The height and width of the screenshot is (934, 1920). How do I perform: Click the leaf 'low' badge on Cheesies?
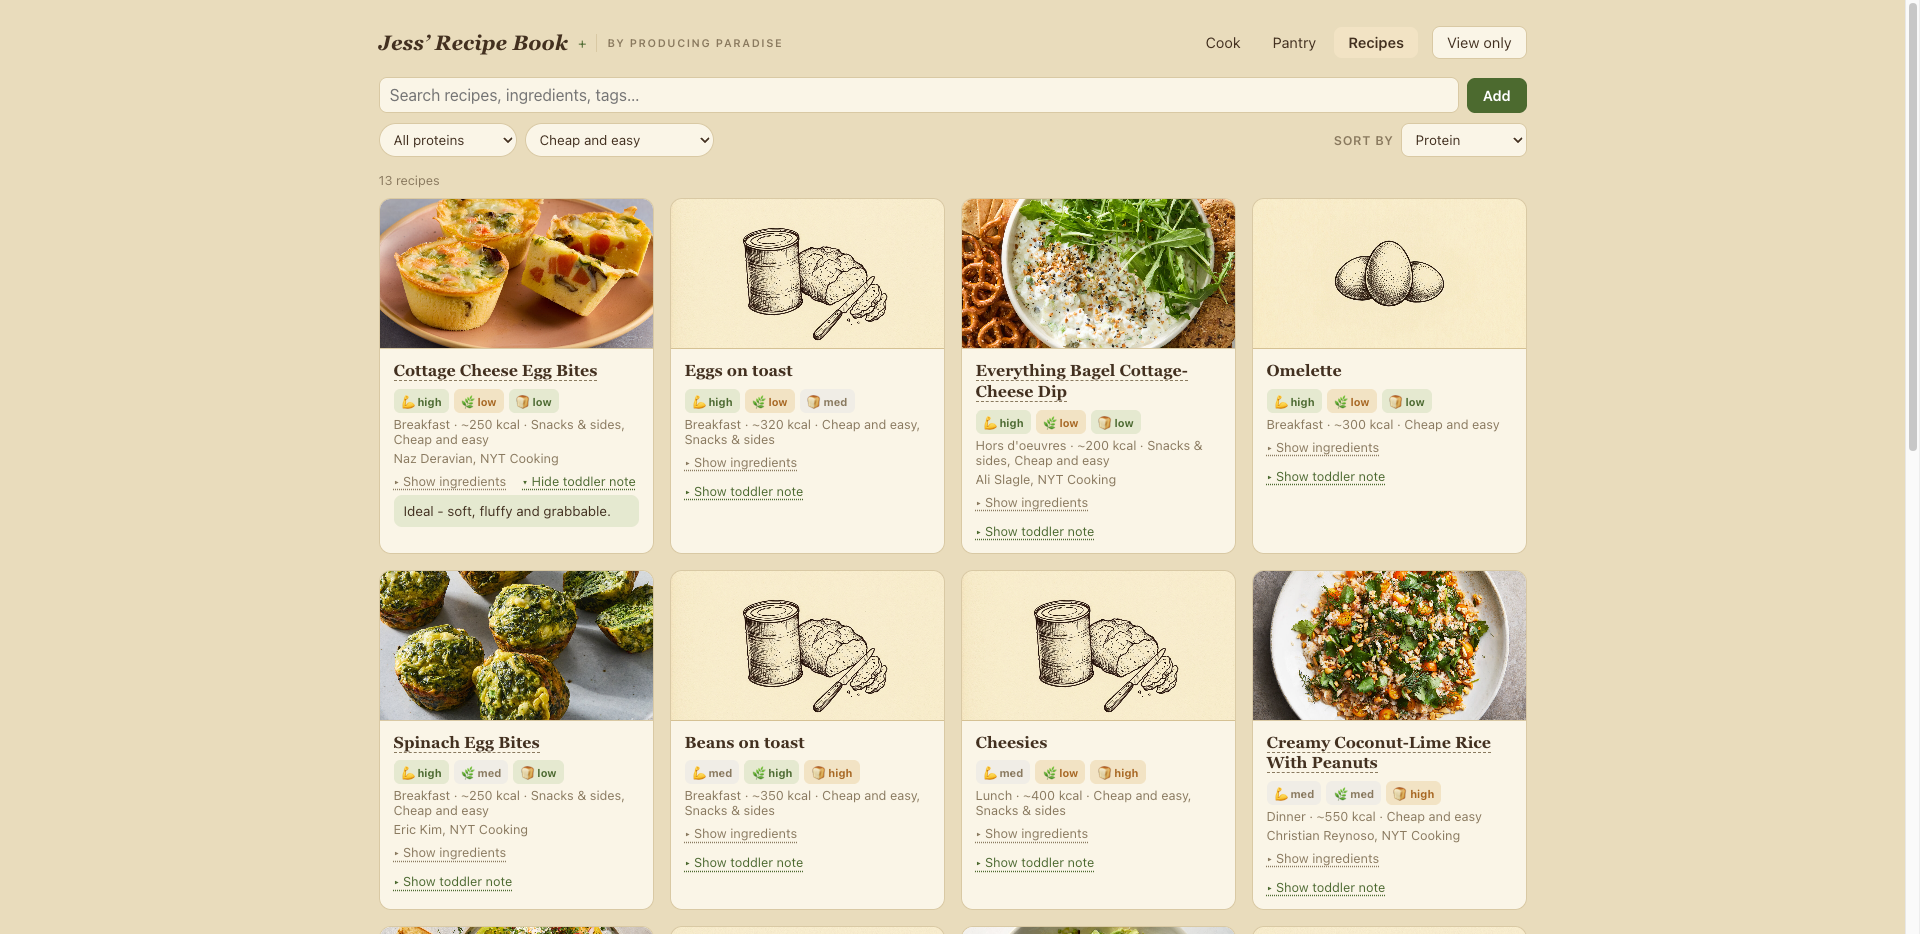[x=1061, y=773]
